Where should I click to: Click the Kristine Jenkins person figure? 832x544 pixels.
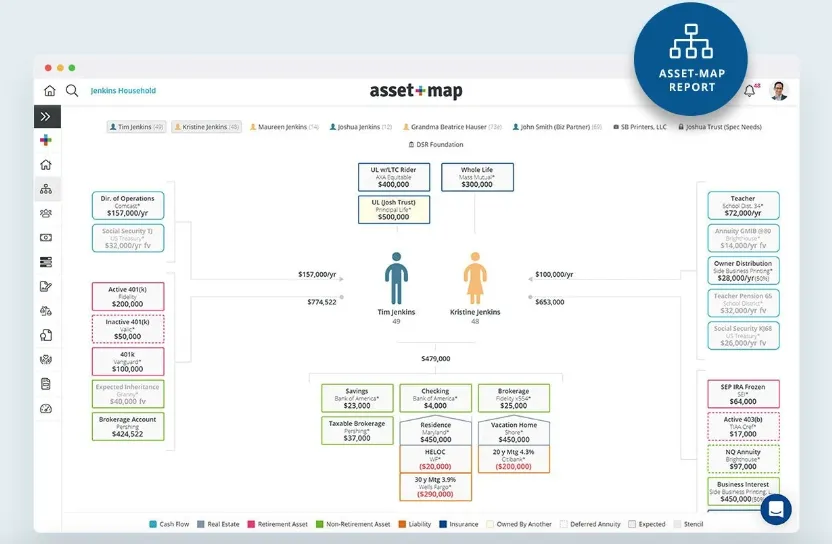[475, 279]
